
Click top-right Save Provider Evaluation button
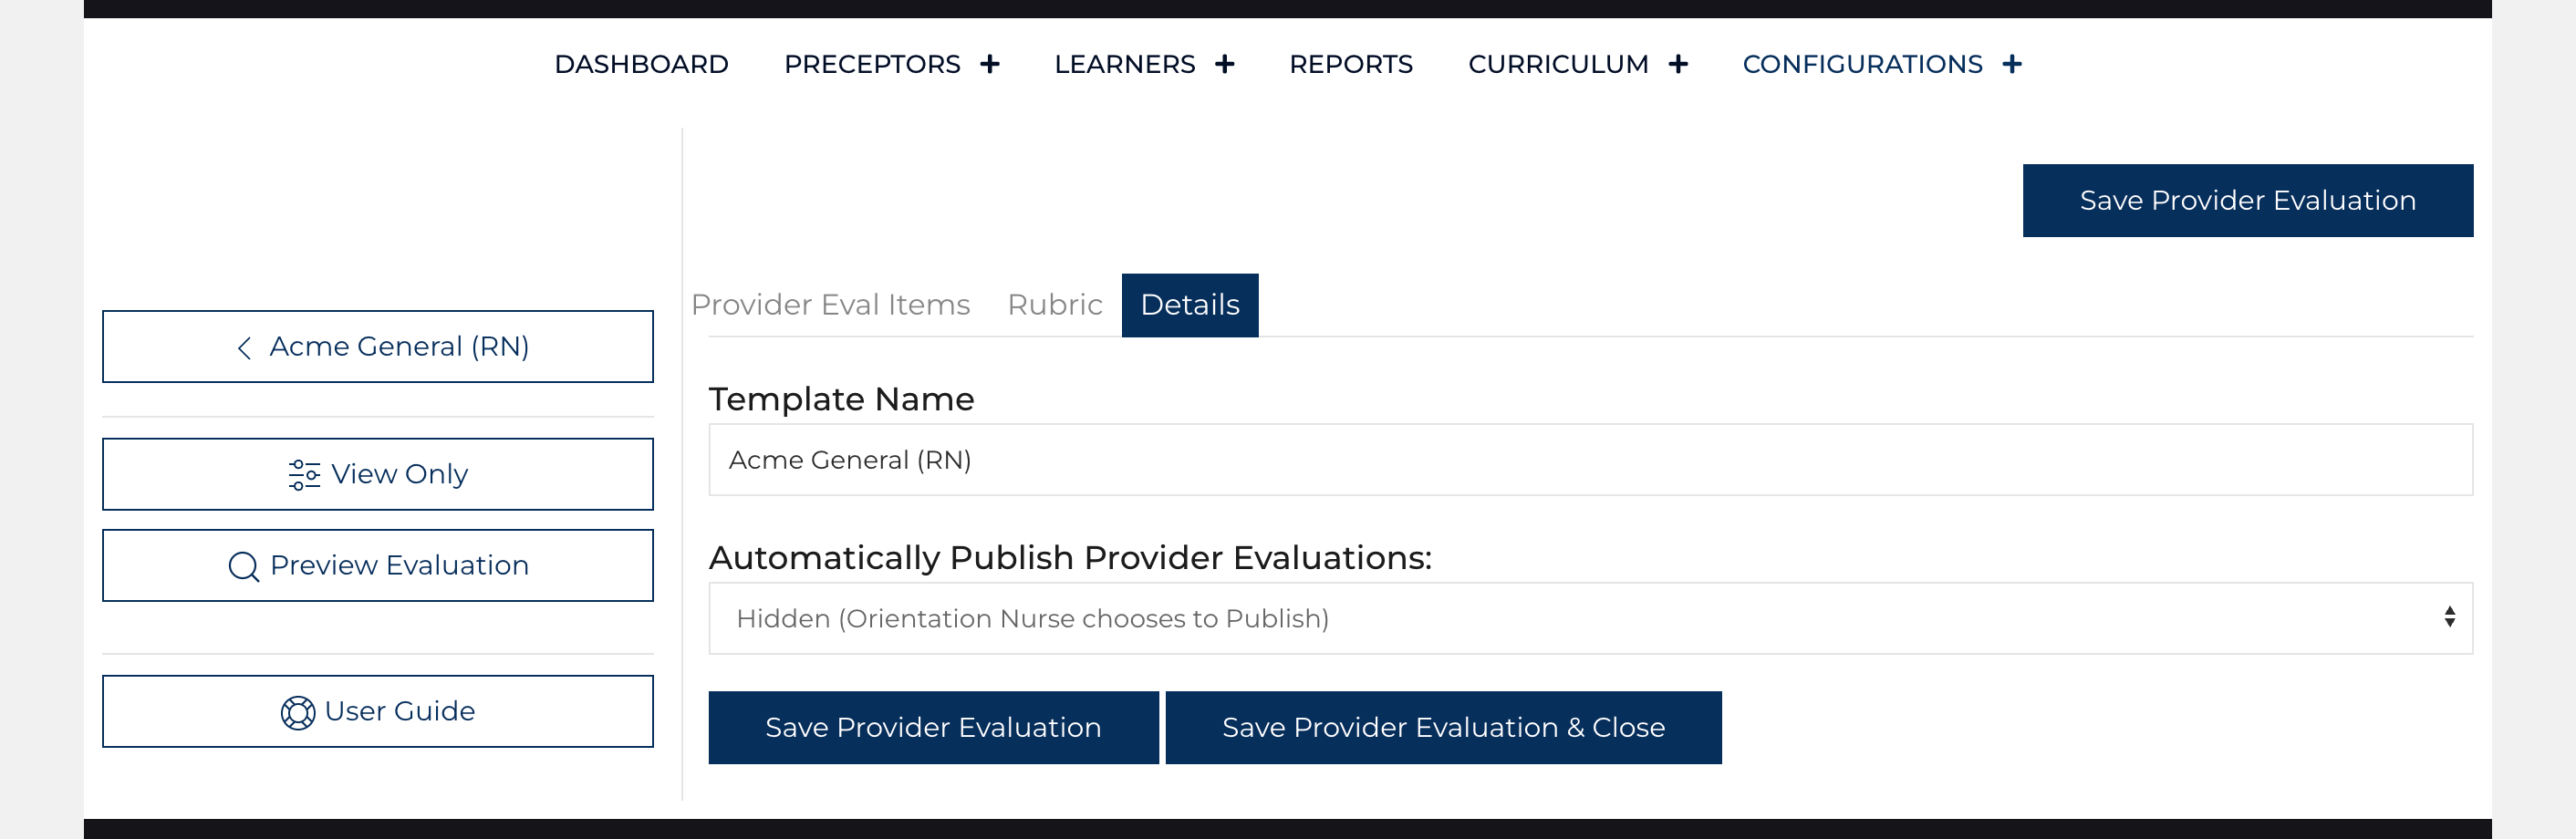click(2247, 200)
